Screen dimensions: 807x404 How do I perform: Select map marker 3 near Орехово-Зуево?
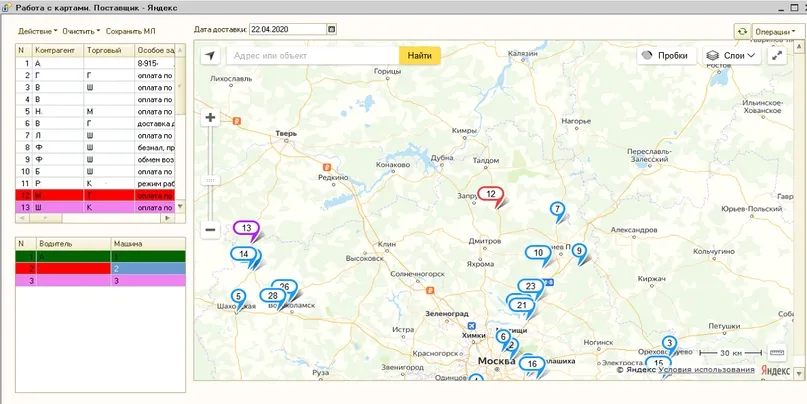coord(669,343)
